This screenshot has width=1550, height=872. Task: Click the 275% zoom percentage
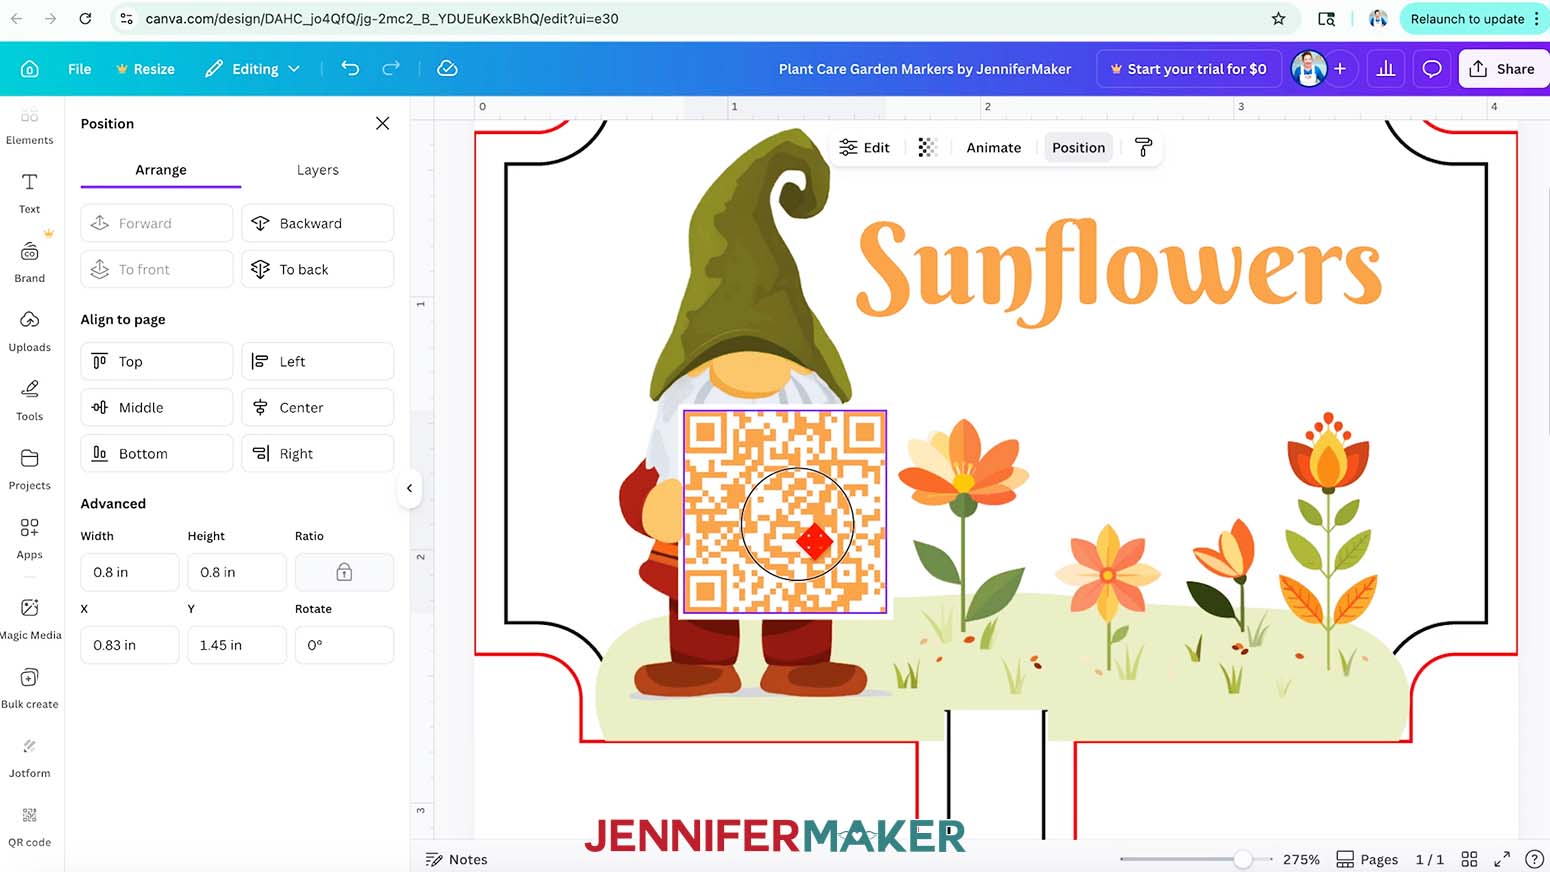coord(1301,859)
